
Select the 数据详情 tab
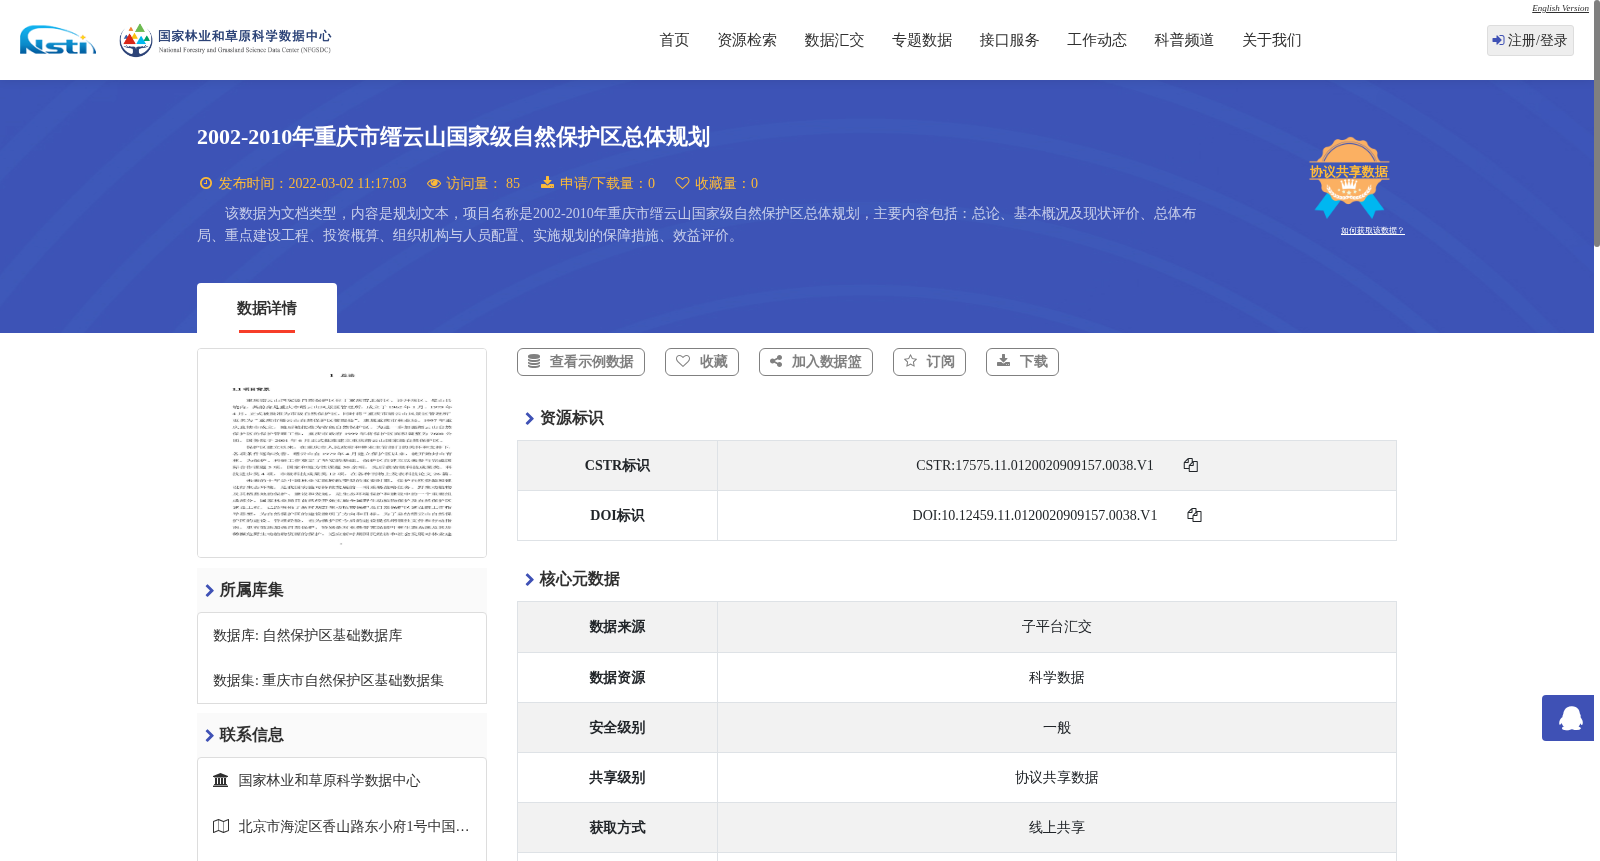coord(267,308)
